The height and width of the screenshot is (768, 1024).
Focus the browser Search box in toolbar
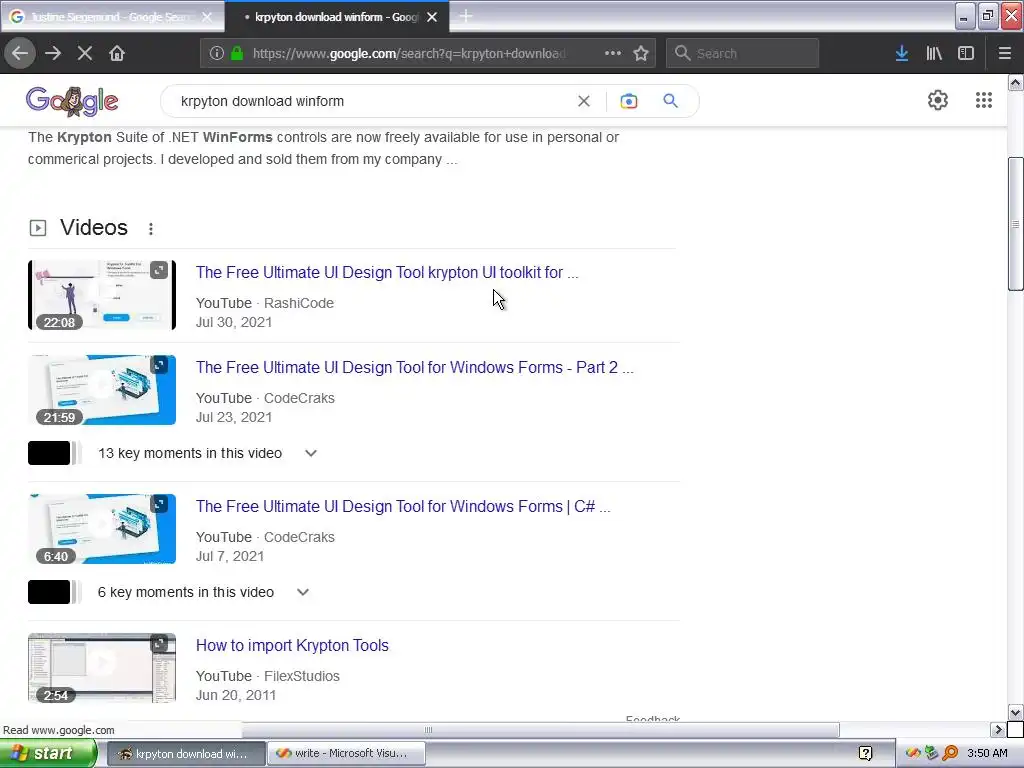point(742,53)
